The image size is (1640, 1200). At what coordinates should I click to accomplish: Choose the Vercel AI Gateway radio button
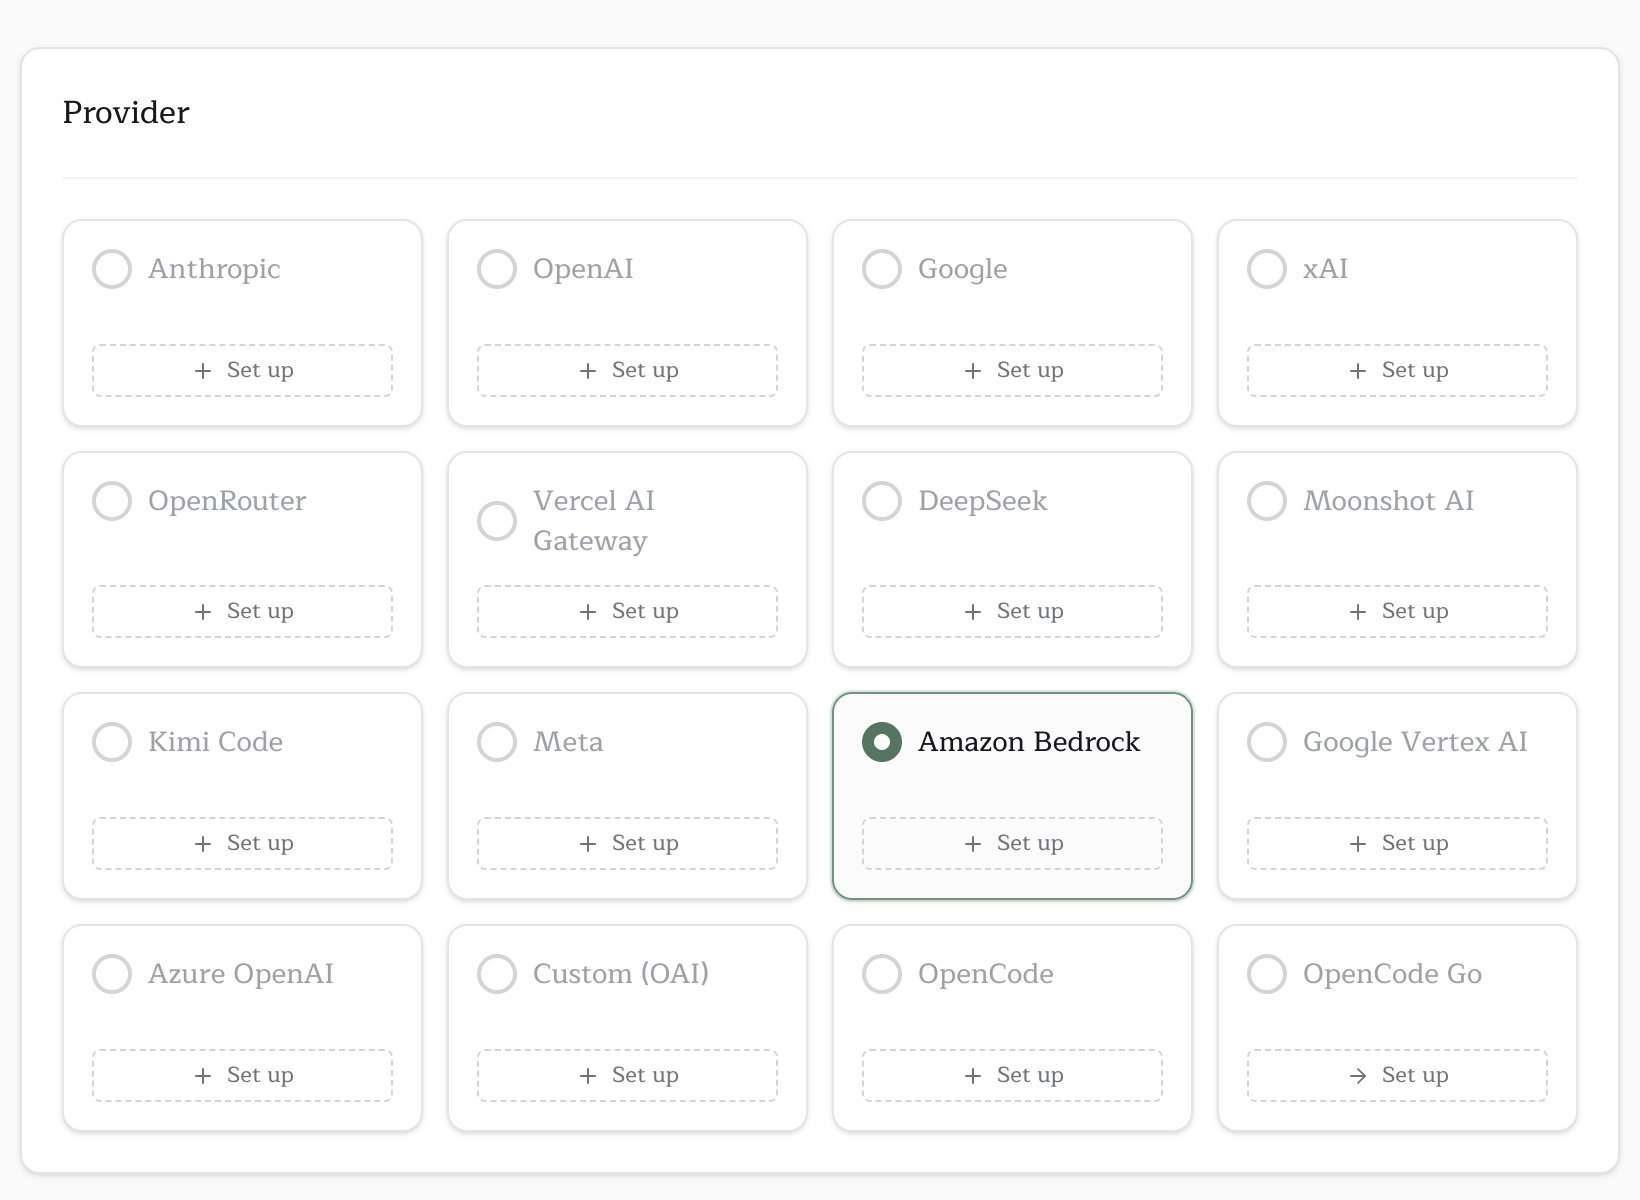click(497, 521)
